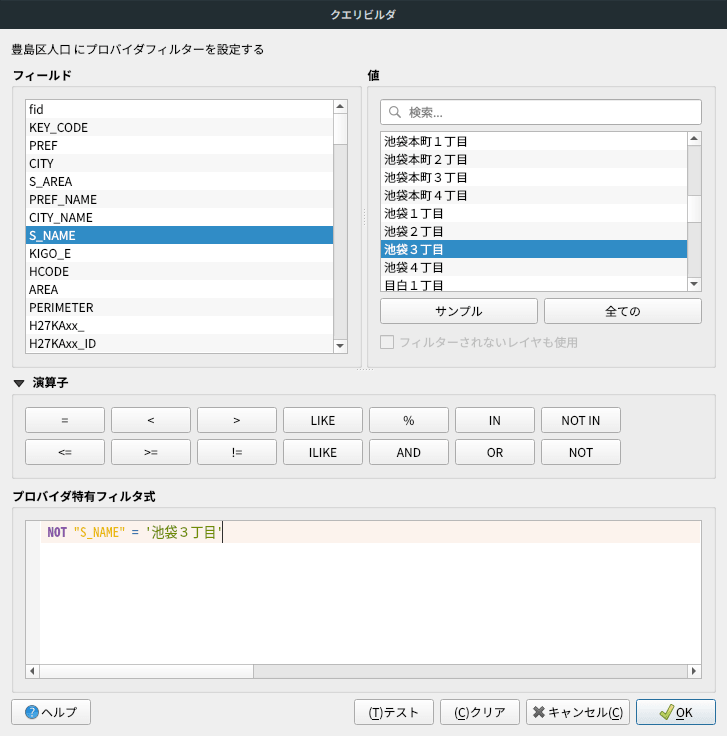Image resolution: width=727 pixels, height=736 pixels.
Task: Insert the LIKE operator
Action: pos(323,420)
